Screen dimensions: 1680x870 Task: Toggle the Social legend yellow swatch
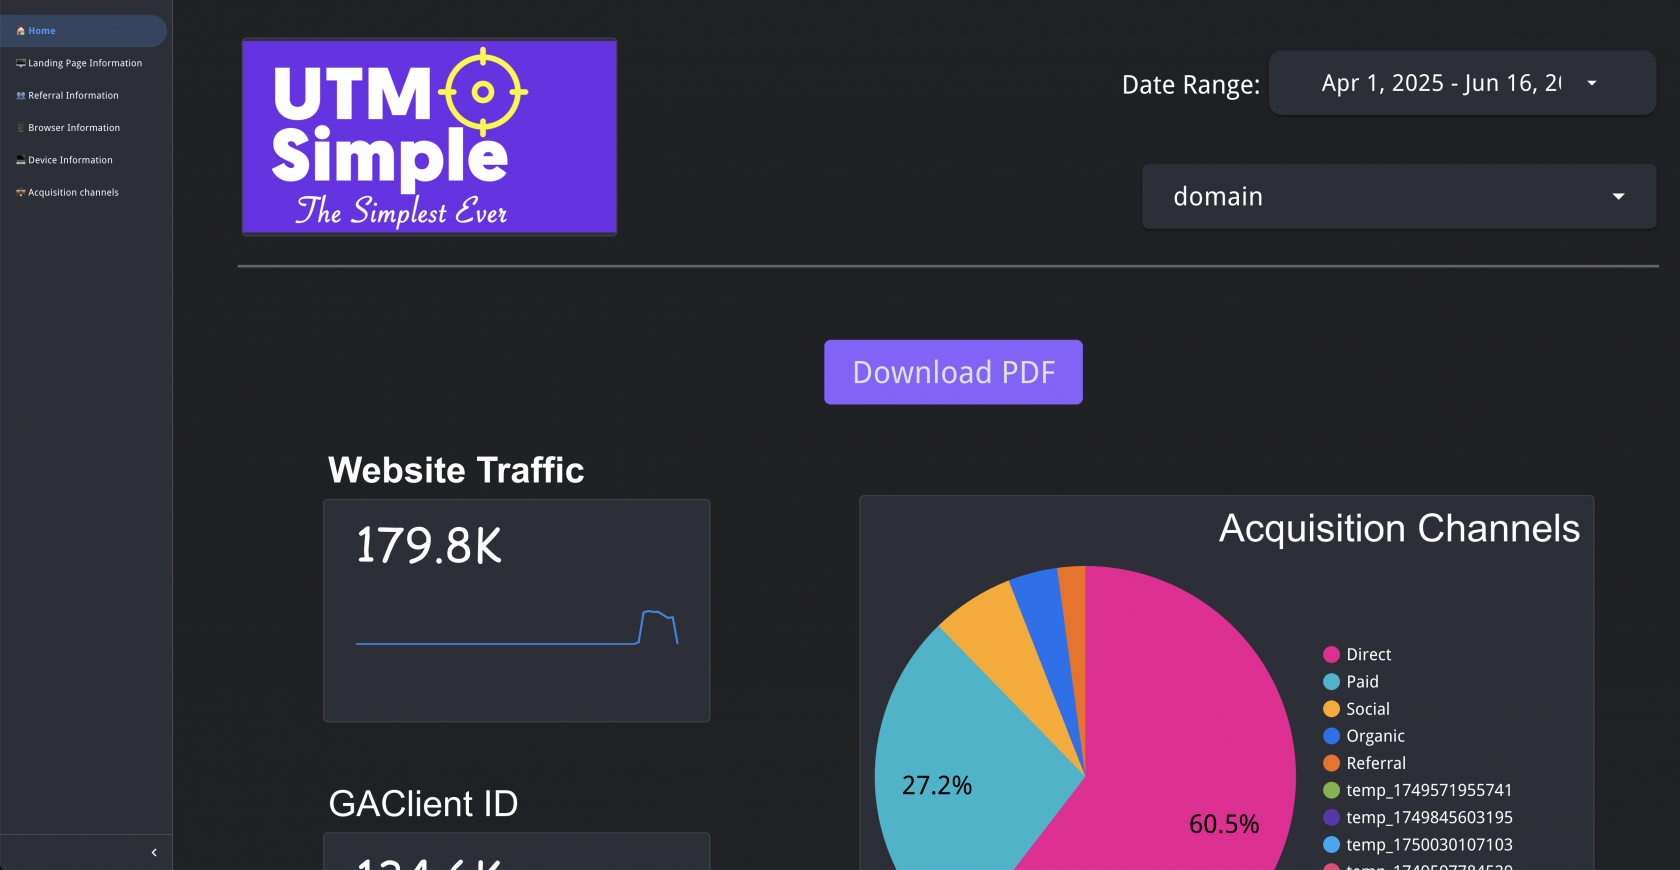pos(1331,709)
